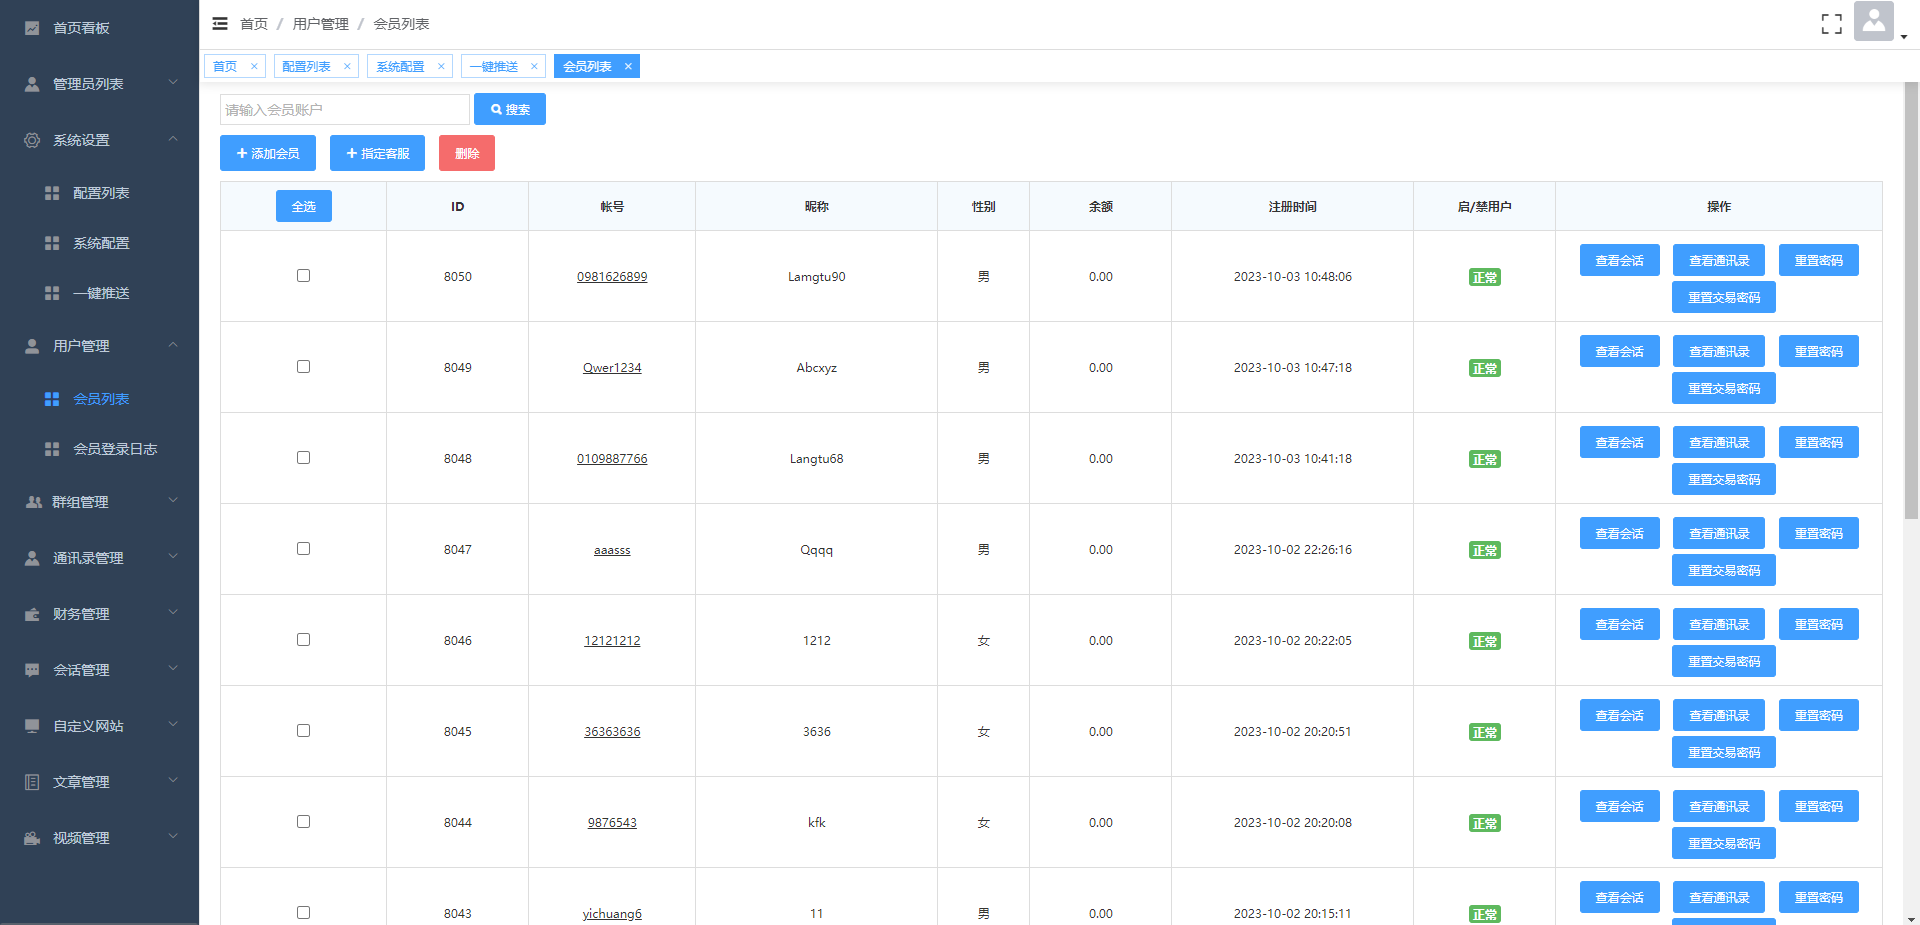Switch to the 系统配置 tab
Image resolution: width=1920 pixels, height=925 pixels.
pyautogui.click(x=400, y=67)
